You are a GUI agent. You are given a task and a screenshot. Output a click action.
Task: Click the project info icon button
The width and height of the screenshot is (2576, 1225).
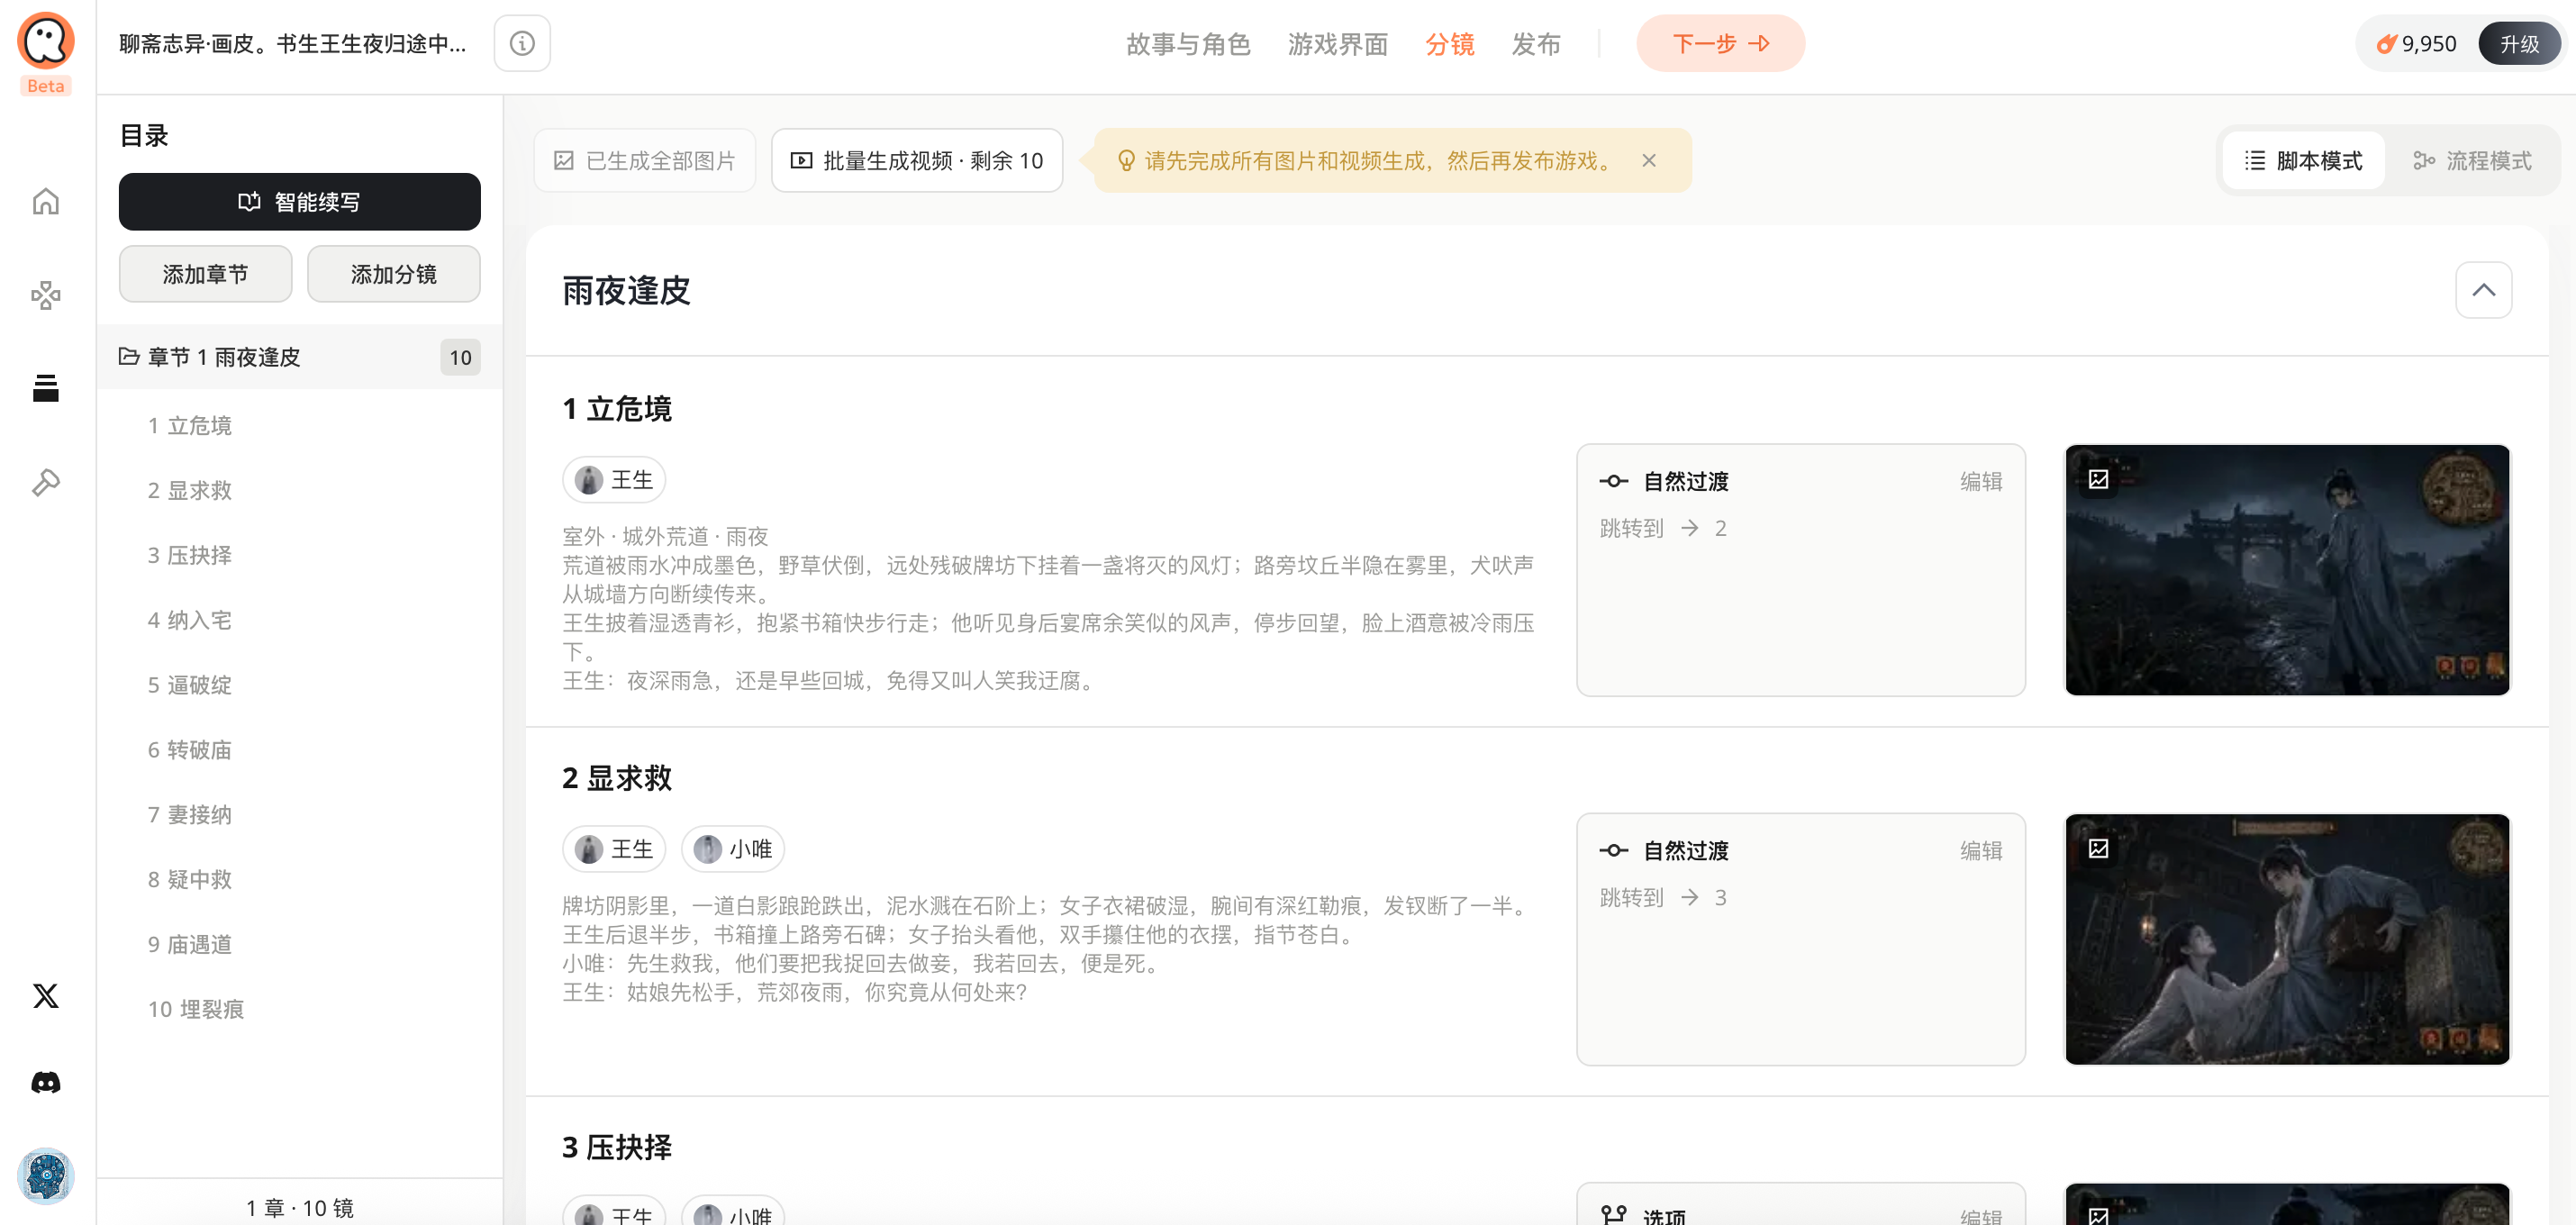[522, 43]
